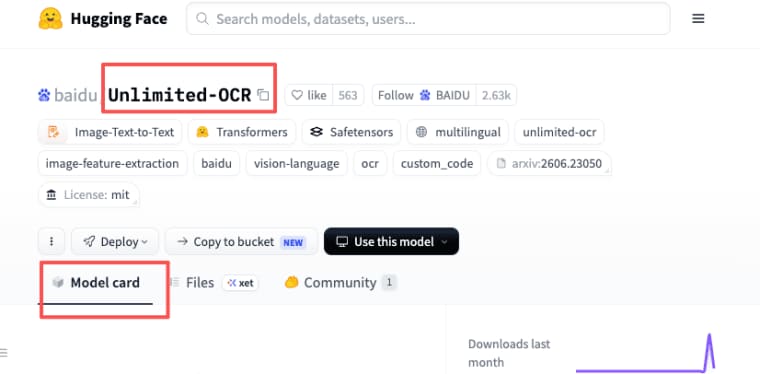The image size is (760, 374).
Task: Click Copy to bucket button
Action: (241, 241)
